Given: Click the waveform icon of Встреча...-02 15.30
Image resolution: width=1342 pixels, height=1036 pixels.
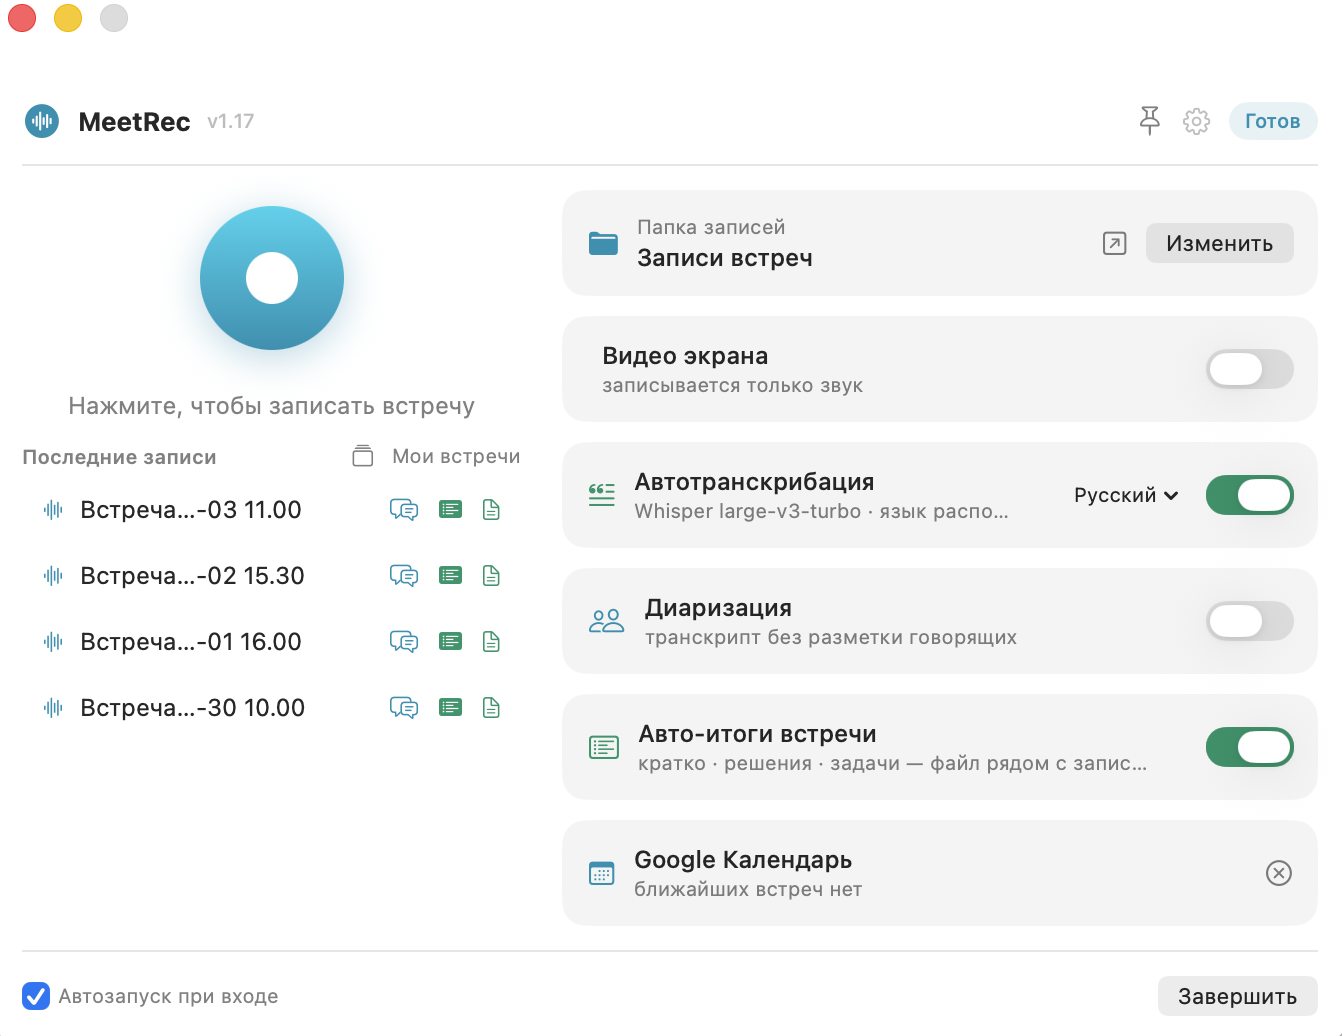Looking at the screenshot, I should coord(53,576).
